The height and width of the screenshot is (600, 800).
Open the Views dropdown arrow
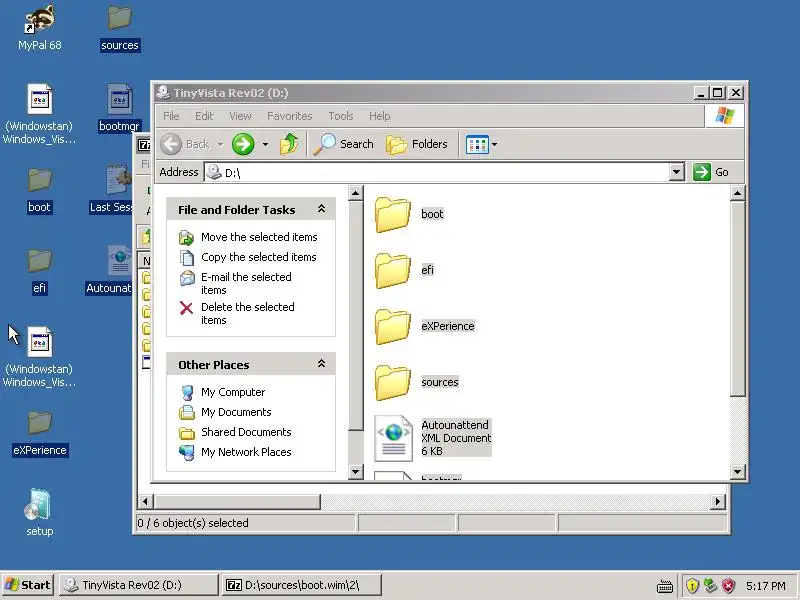(x=494, y=144)
